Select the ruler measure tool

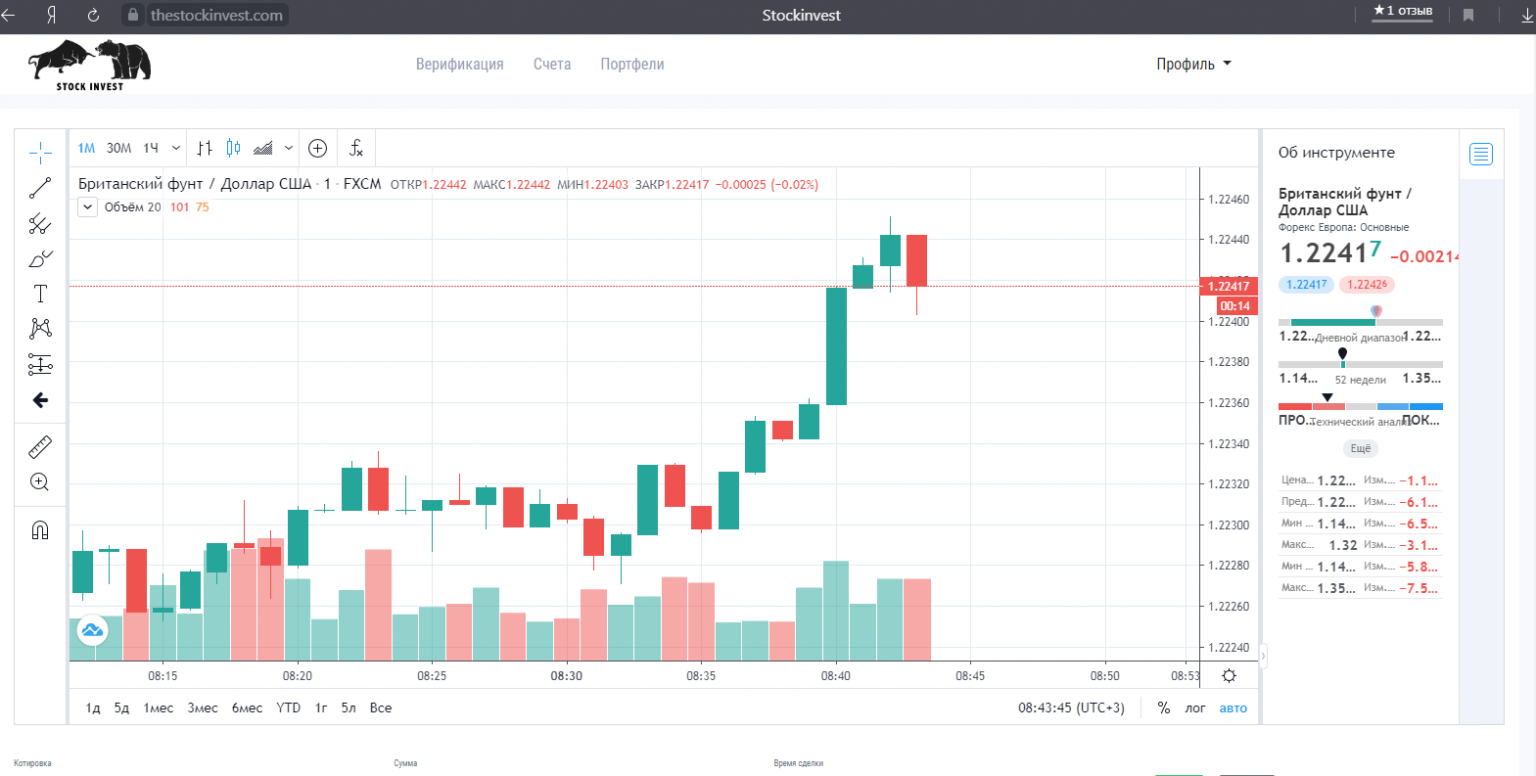(x=40, y=447)
